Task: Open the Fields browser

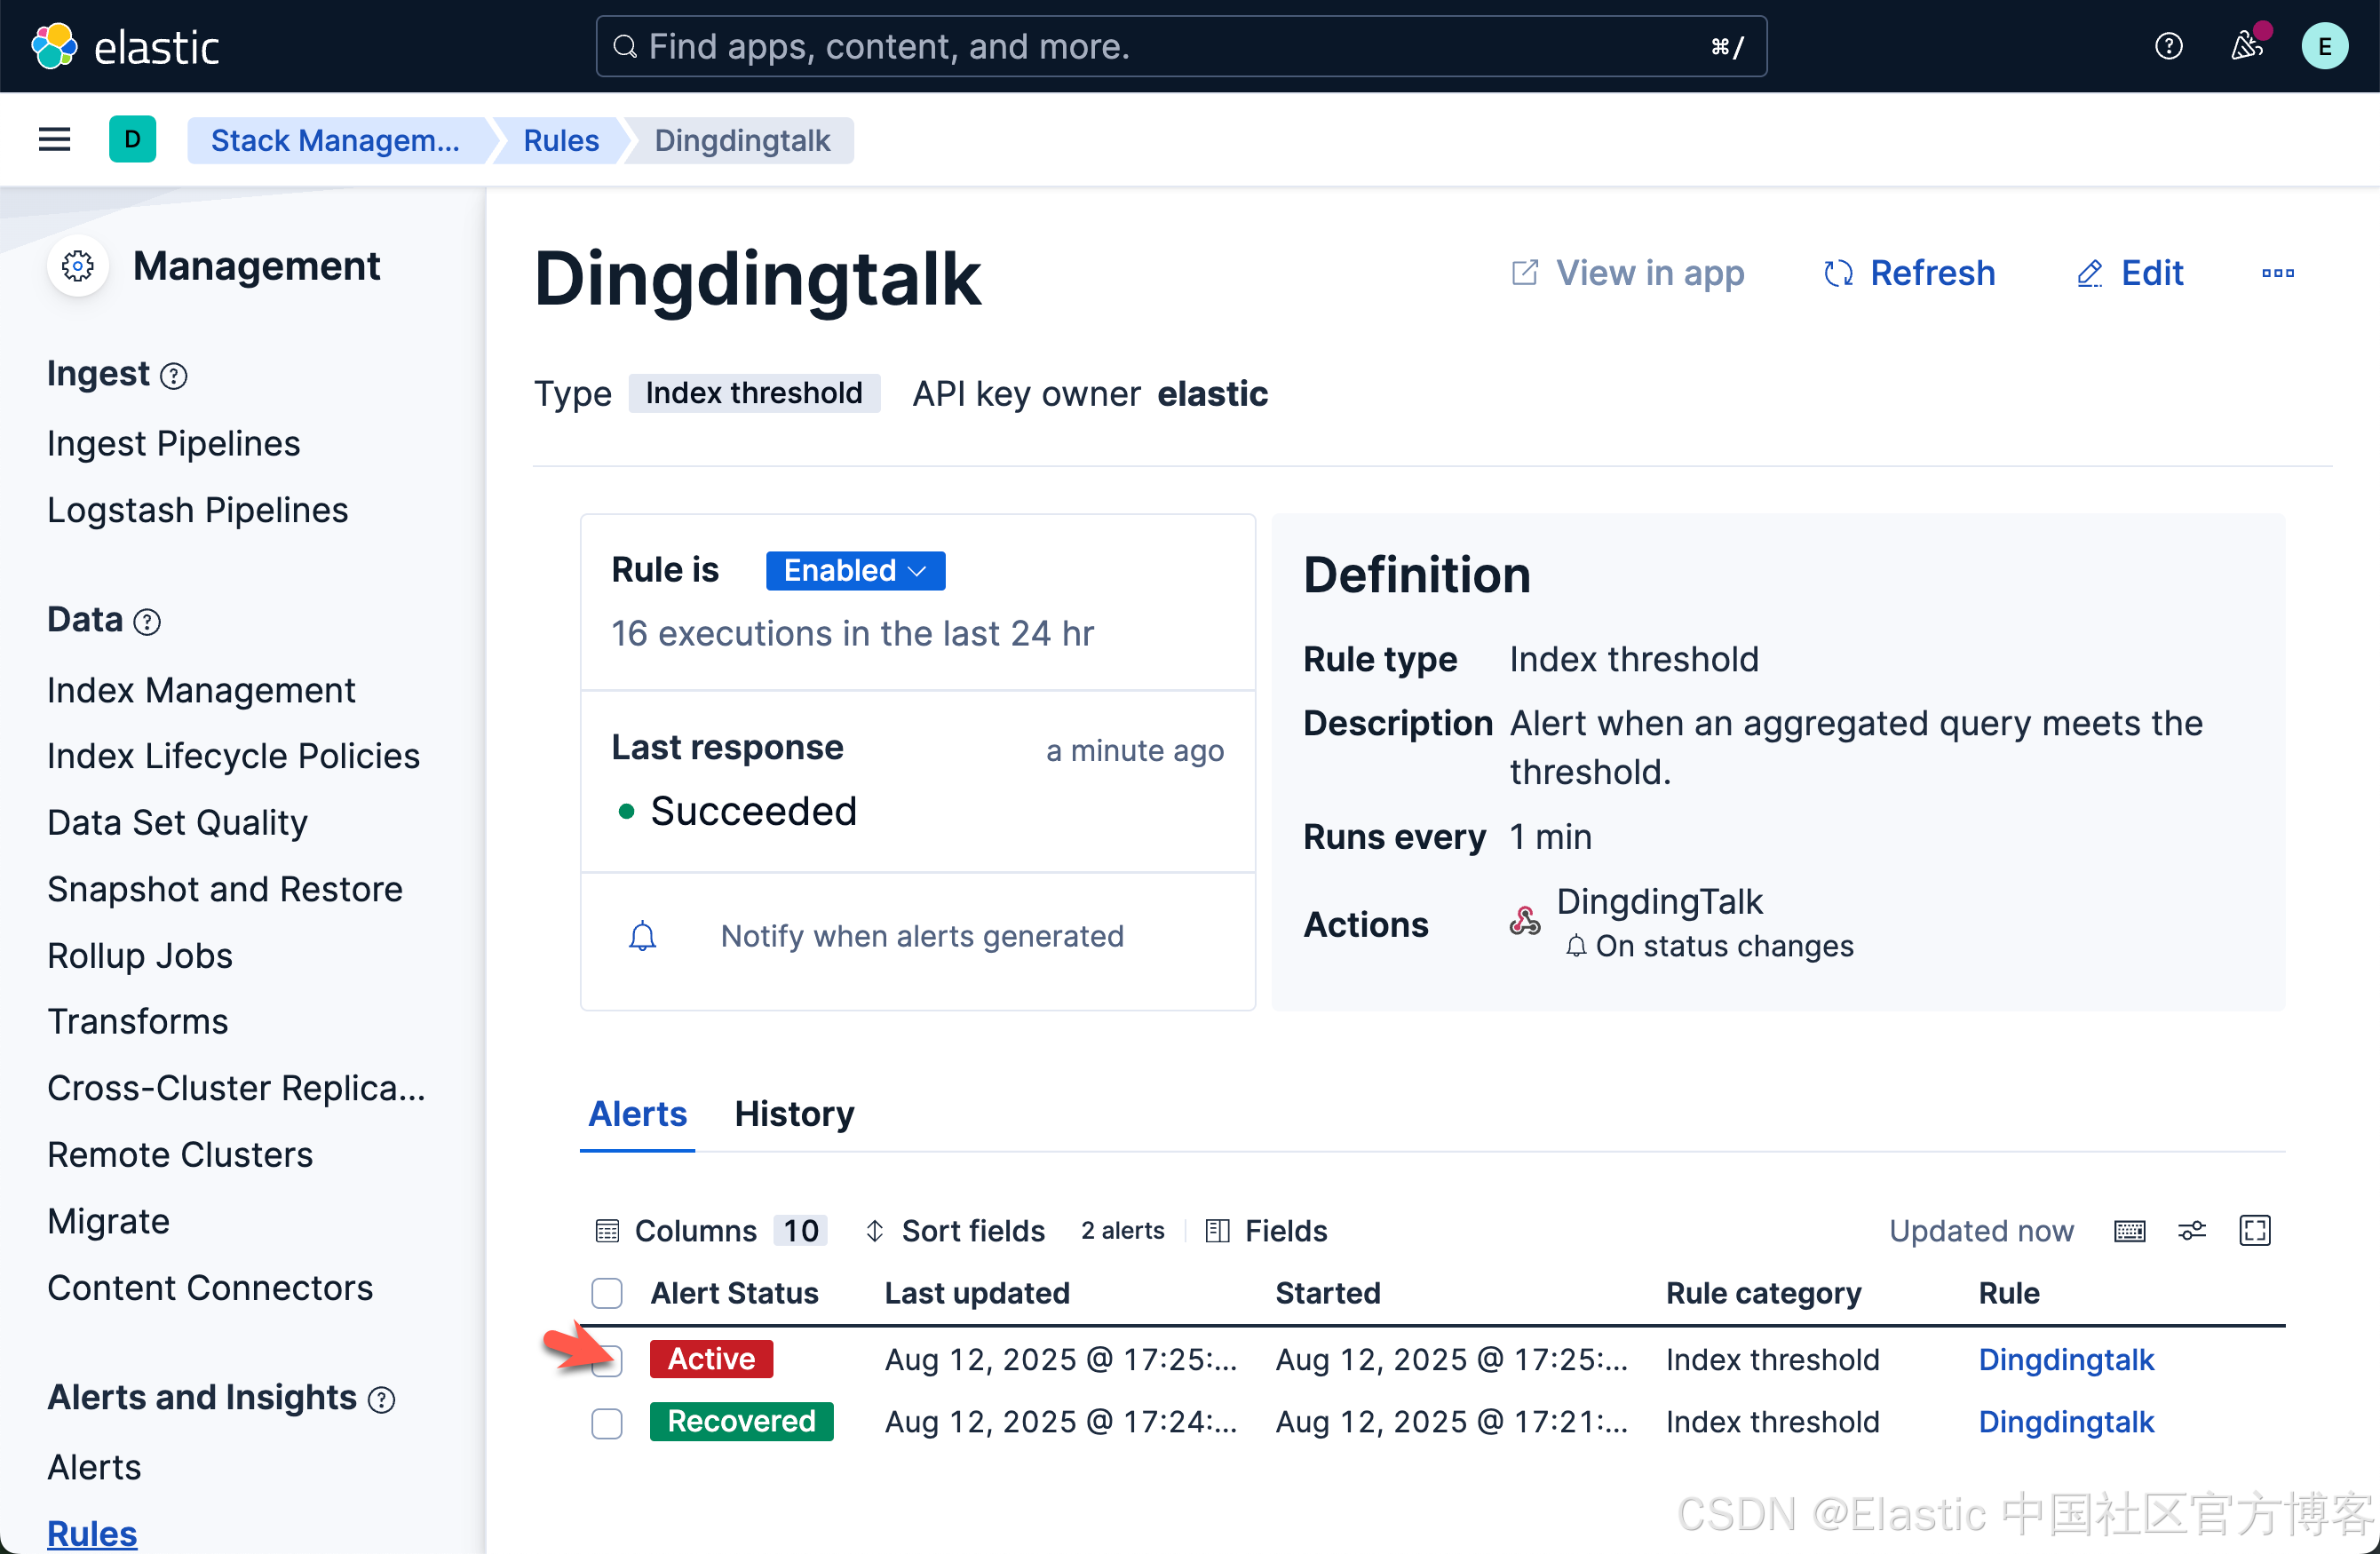Action: point(1267,1231)
